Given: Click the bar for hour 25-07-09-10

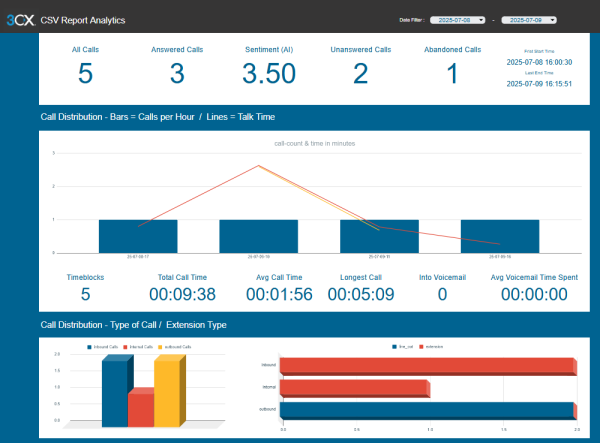Looking at the screenshot, I should click(259, 236).
